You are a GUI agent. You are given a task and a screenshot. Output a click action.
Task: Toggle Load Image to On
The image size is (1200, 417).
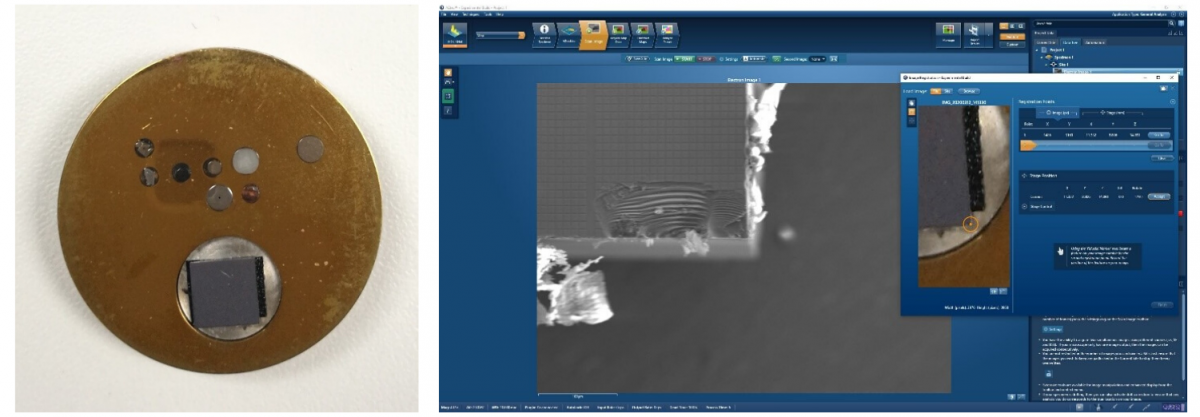point(937,91)
